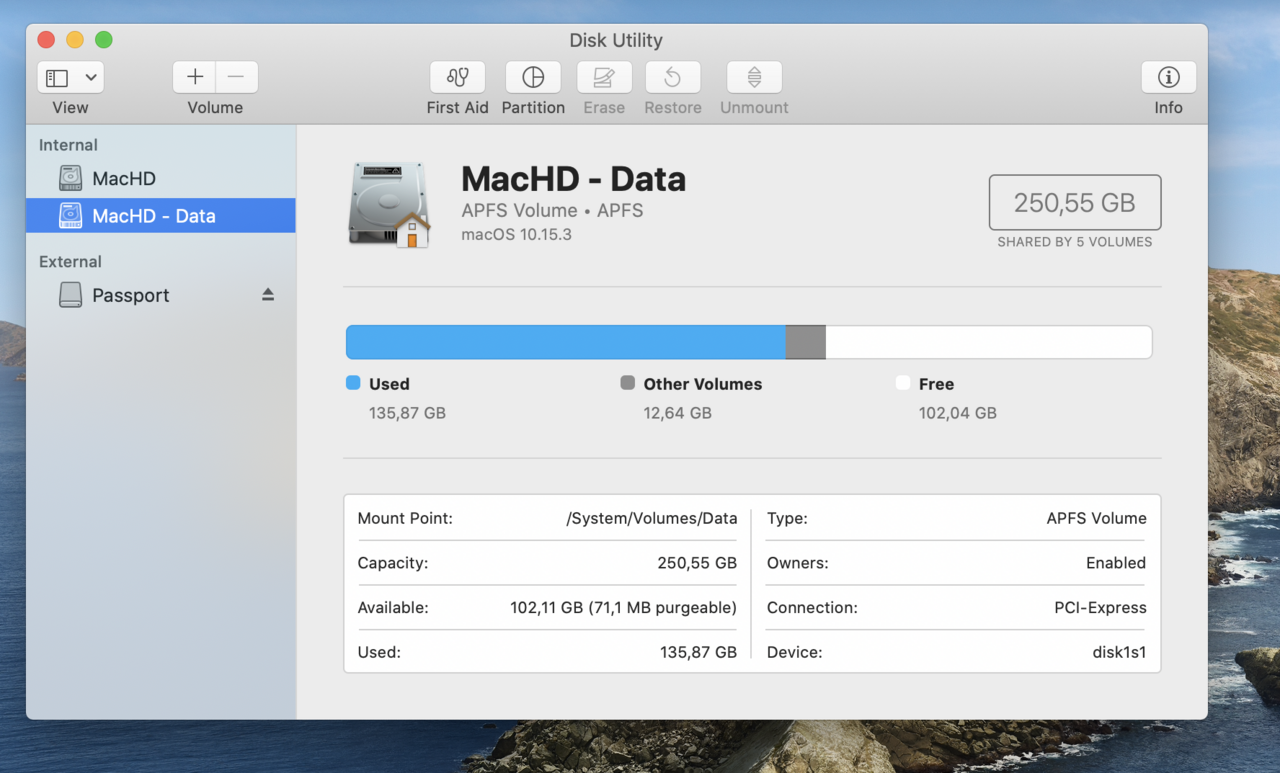Select the MacHD volume in sidebar

tap(161, 178)
